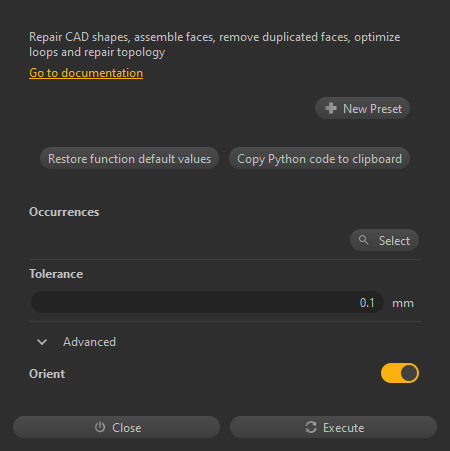
Task: Execute the repair CAD function
Action: (x=333, y=427)
